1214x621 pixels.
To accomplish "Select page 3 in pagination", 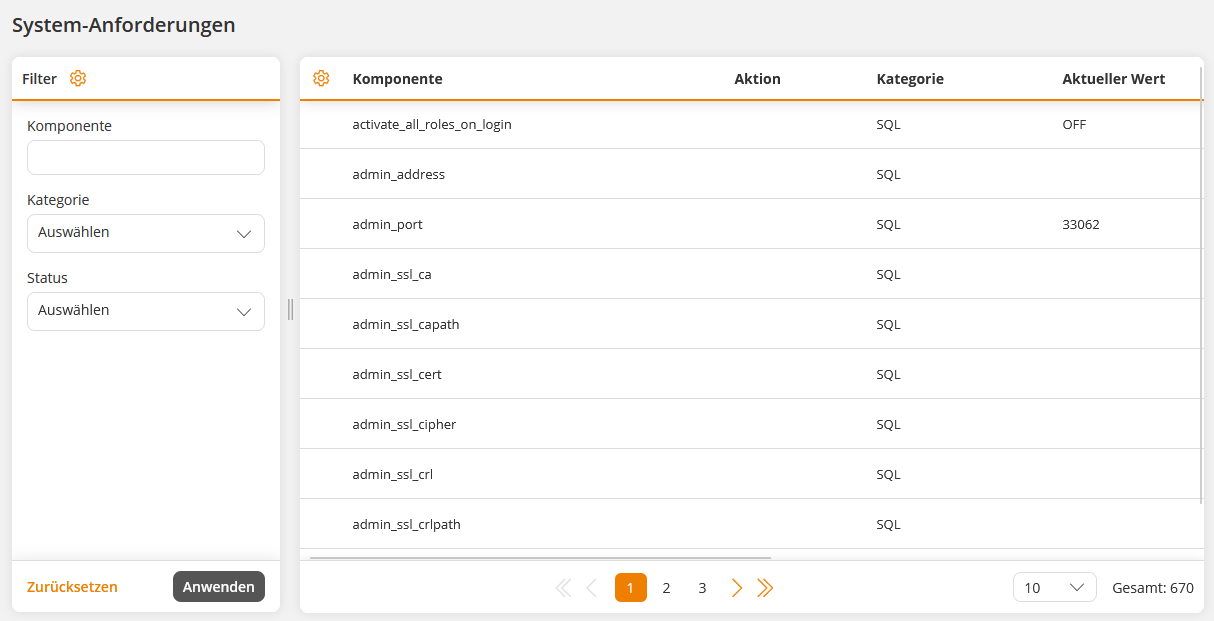I will coord(702,588).
